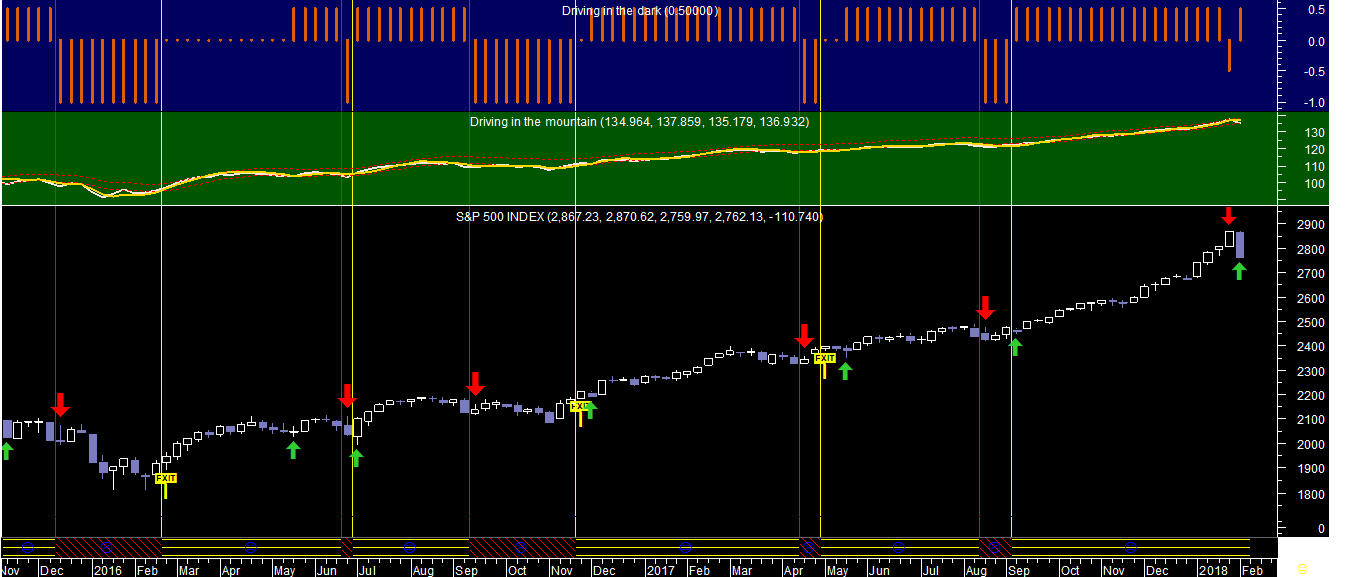Click the large white January 2018 candlestick
Image resolution: width=1352 pixels, height=577 pixels.
(x=1229, y=239)
